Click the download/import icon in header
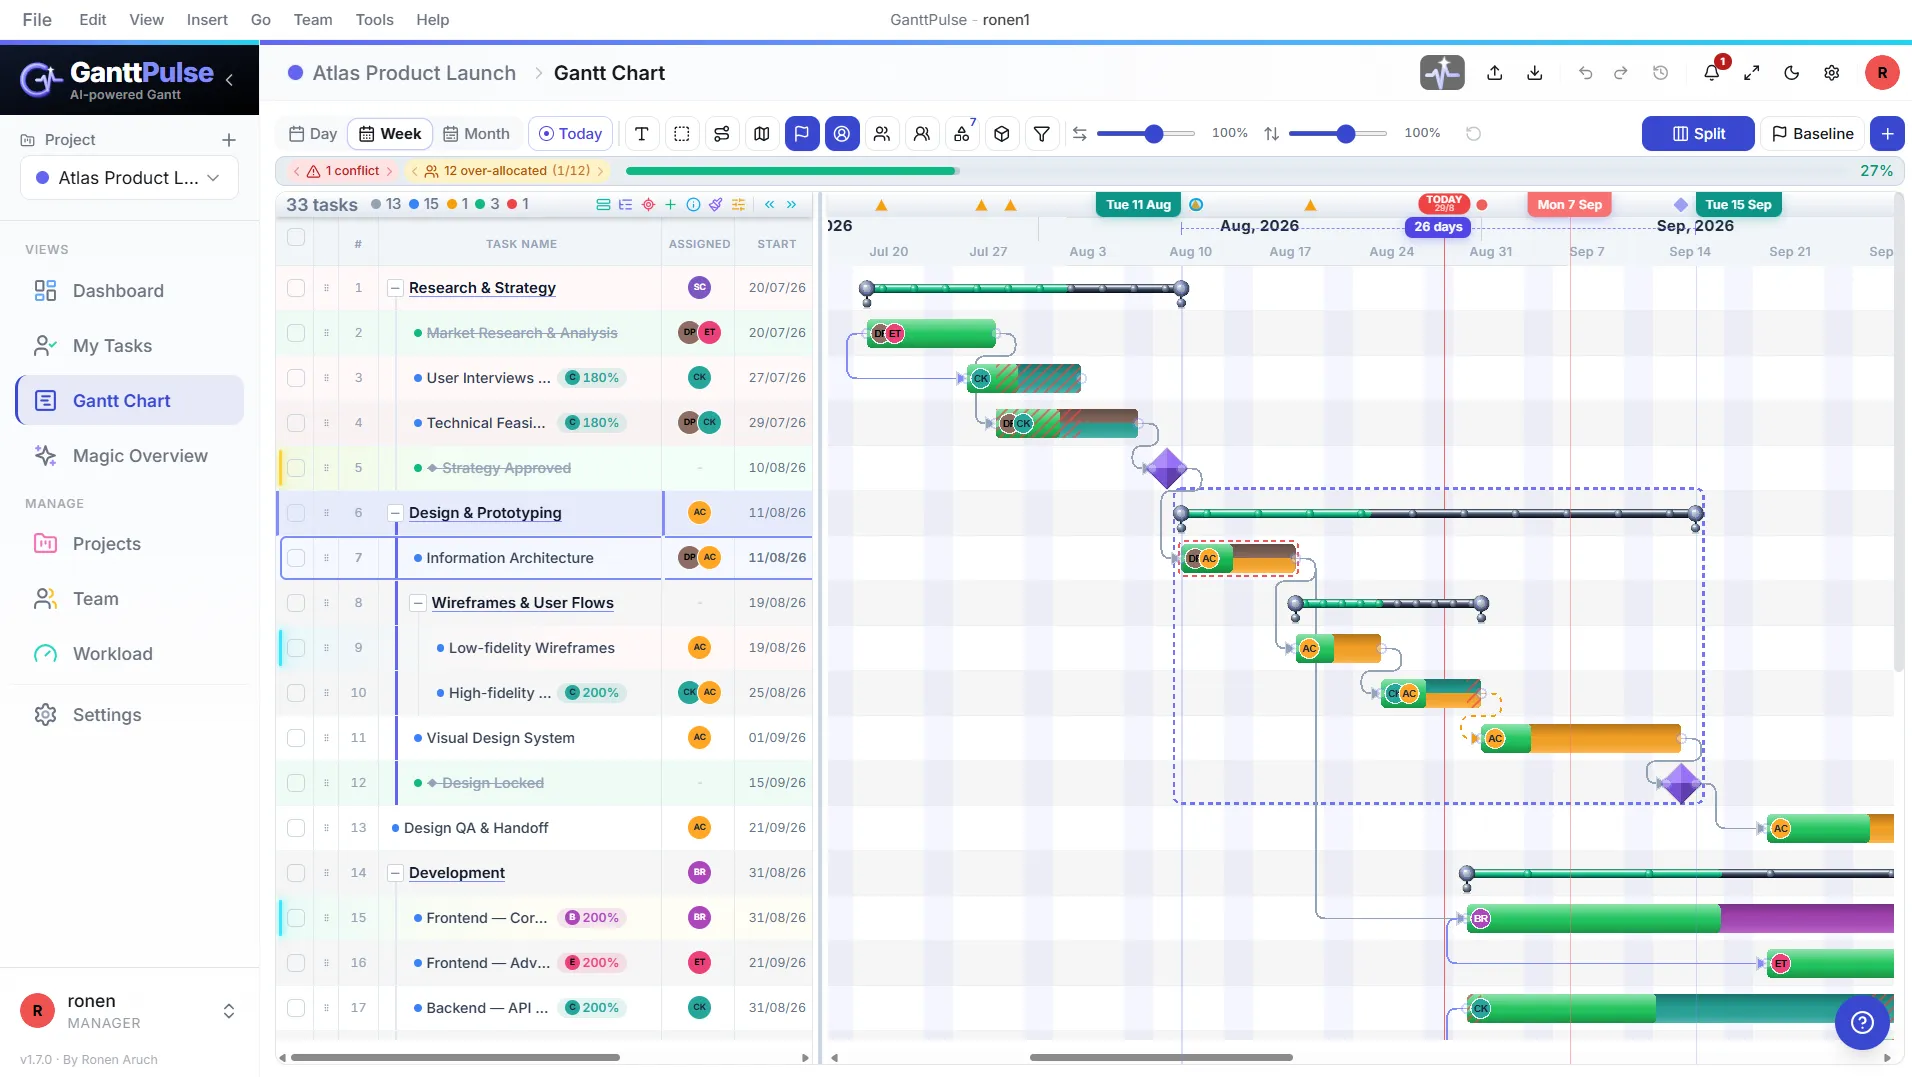The height and width of the screenshot is (1077, 1912). (1535, 73)
